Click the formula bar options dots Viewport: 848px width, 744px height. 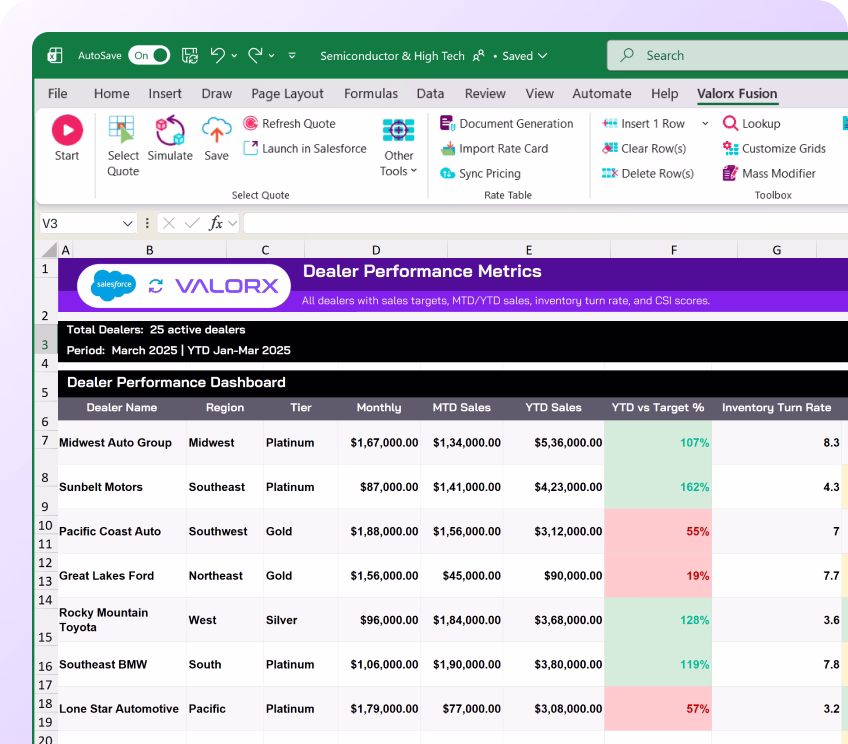point(147,223)
